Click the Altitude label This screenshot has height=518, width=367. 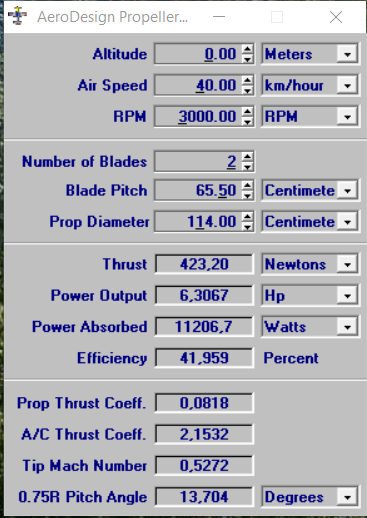(x=120, y=54)
